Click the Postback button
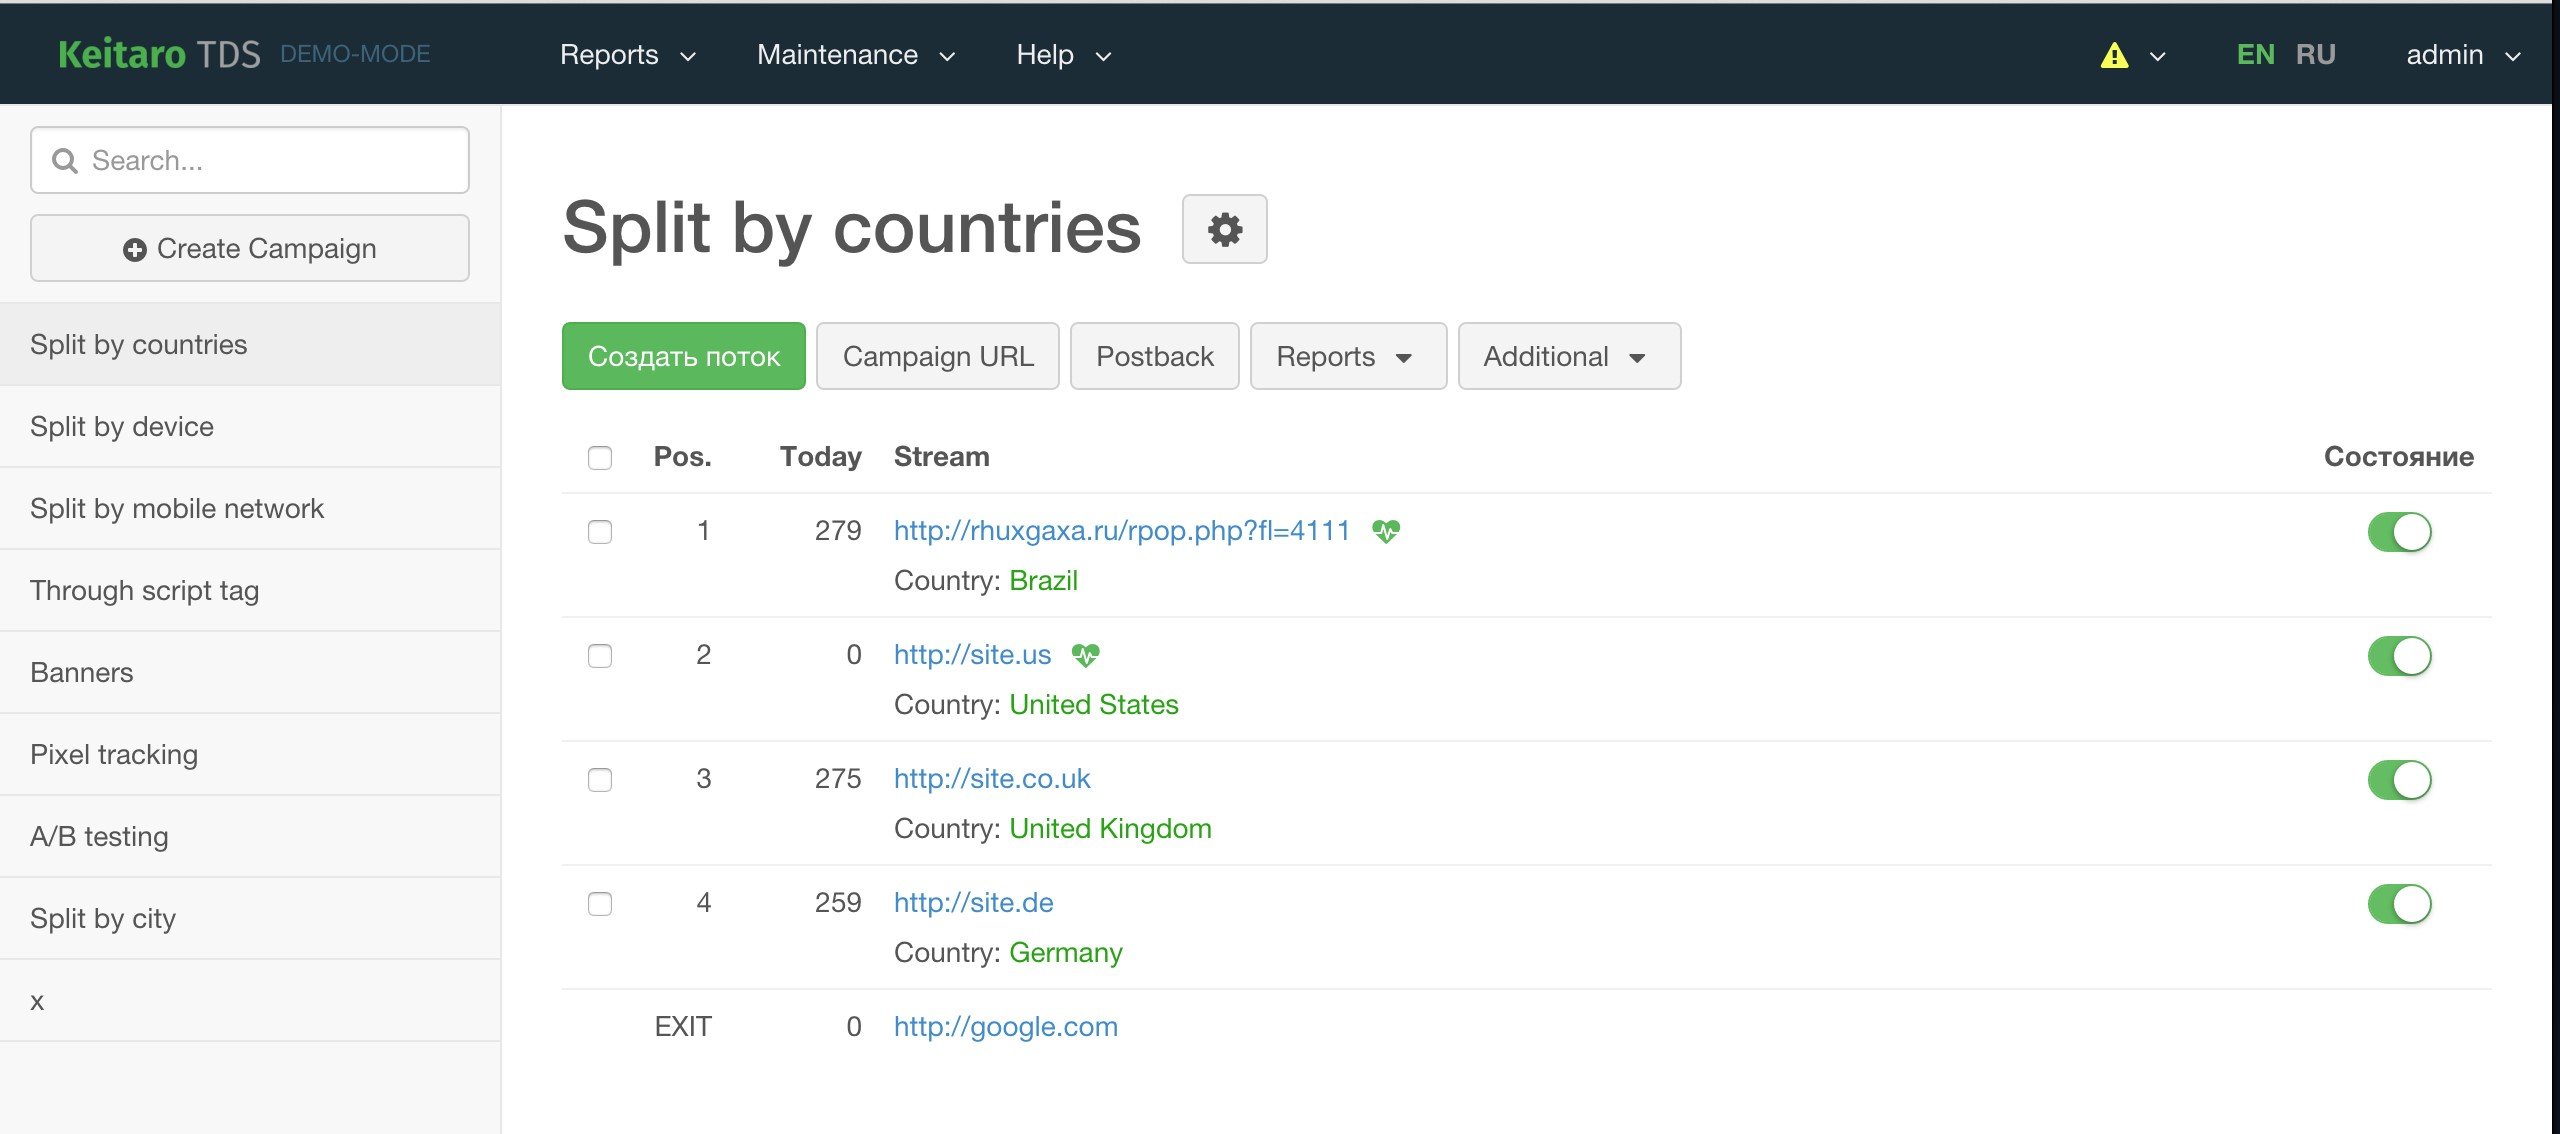Image resolution: width=2560 pixels, height=1134 pixels. click(x=1154, y=356)
